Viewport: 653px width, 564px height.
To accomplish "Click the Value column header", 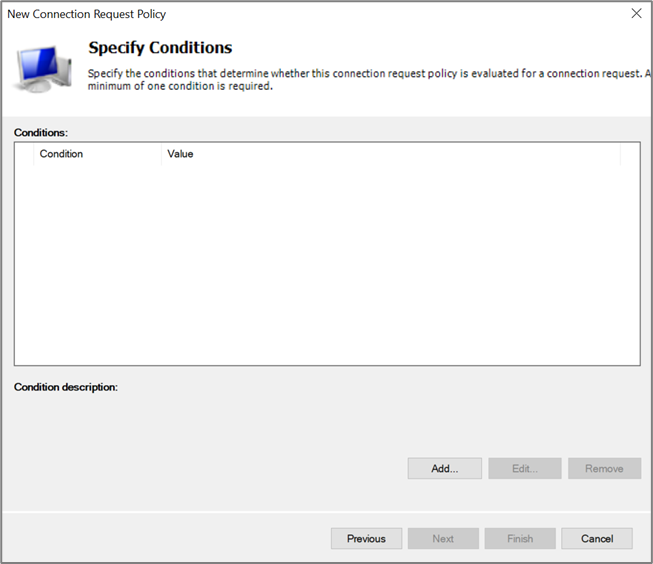I will click(x=390, y=154).
